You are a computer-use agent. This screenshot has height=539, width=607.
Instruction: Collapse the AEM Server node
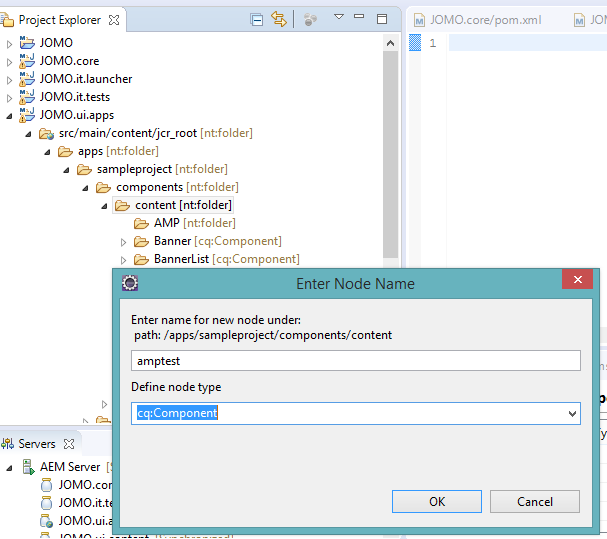tap(9, 468)
